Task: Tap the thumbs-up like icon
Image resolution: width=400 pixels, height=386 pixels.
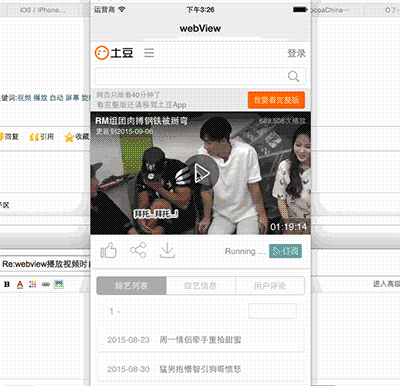Action: (x=109, y=250)
